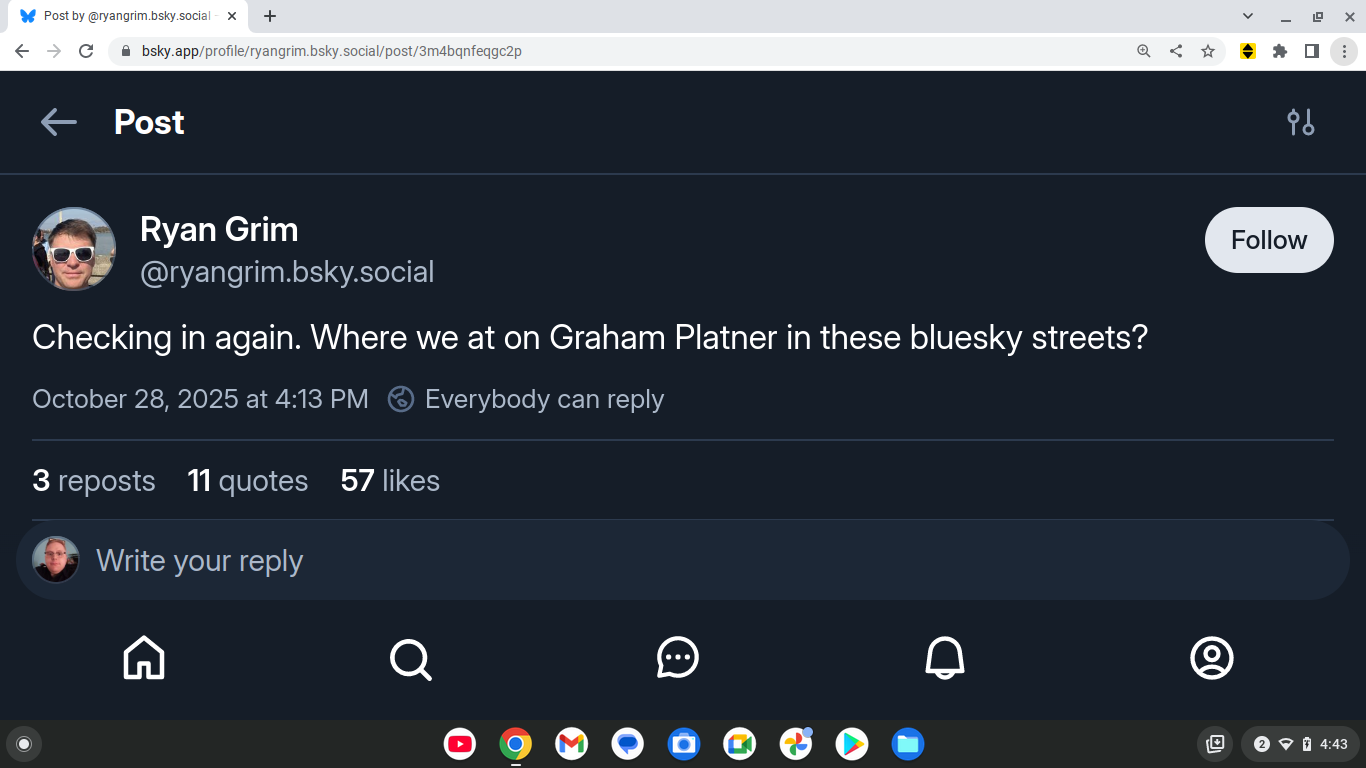Screen dimensions: 1366x768
Task: Follow Ryan Grim
Action: 1269,240
